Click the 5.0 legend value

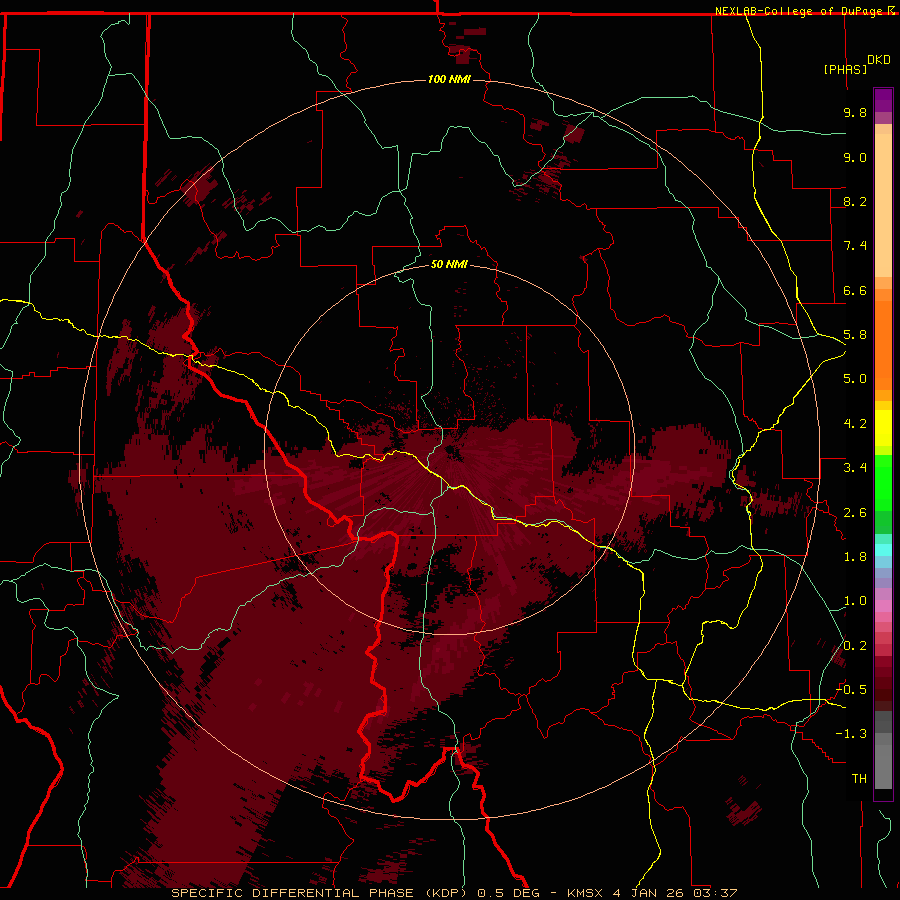point(855,379)
